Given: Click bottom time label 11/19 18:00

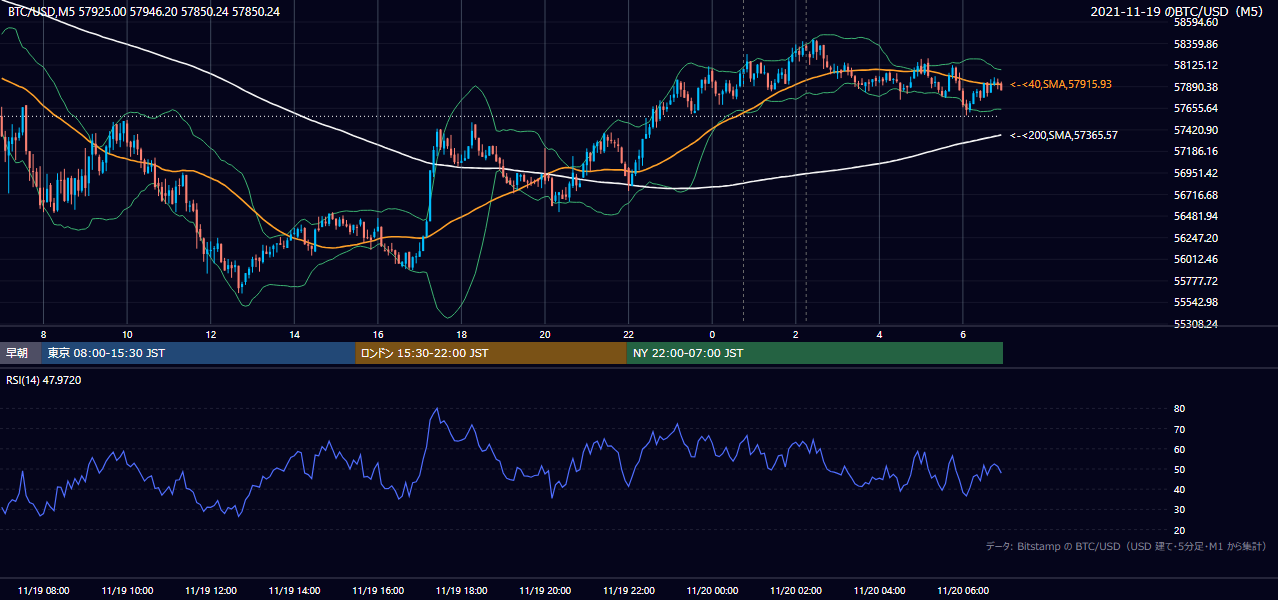Looking at the screenshot, I should [x=461, y=591].
